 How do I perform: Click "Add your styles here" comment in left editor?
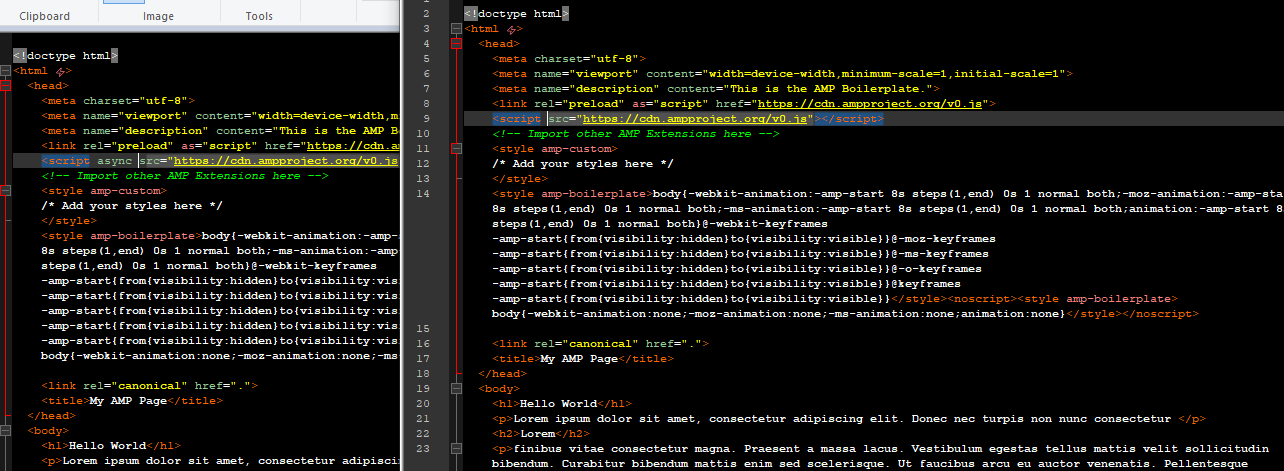[x=132, y=206]
